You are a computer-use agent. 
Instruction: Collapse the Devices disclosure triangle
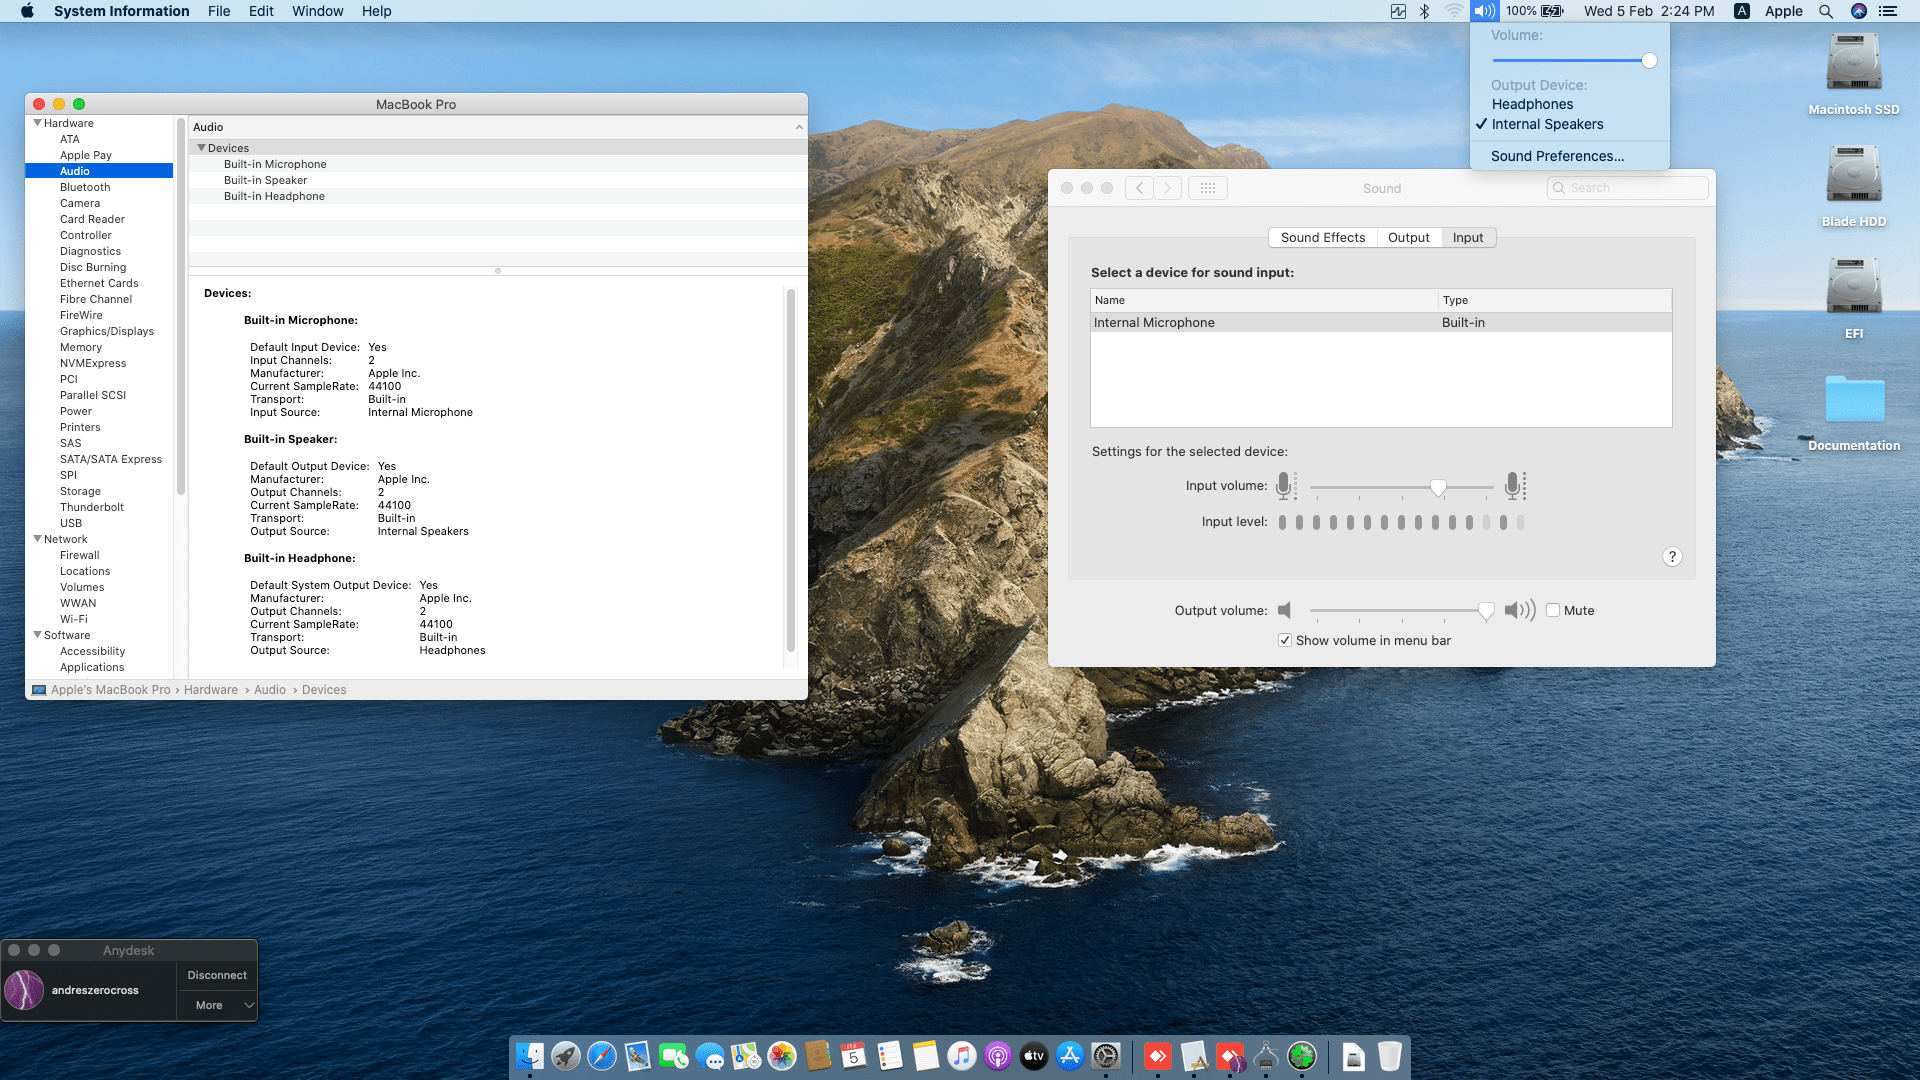coord(201,148)
